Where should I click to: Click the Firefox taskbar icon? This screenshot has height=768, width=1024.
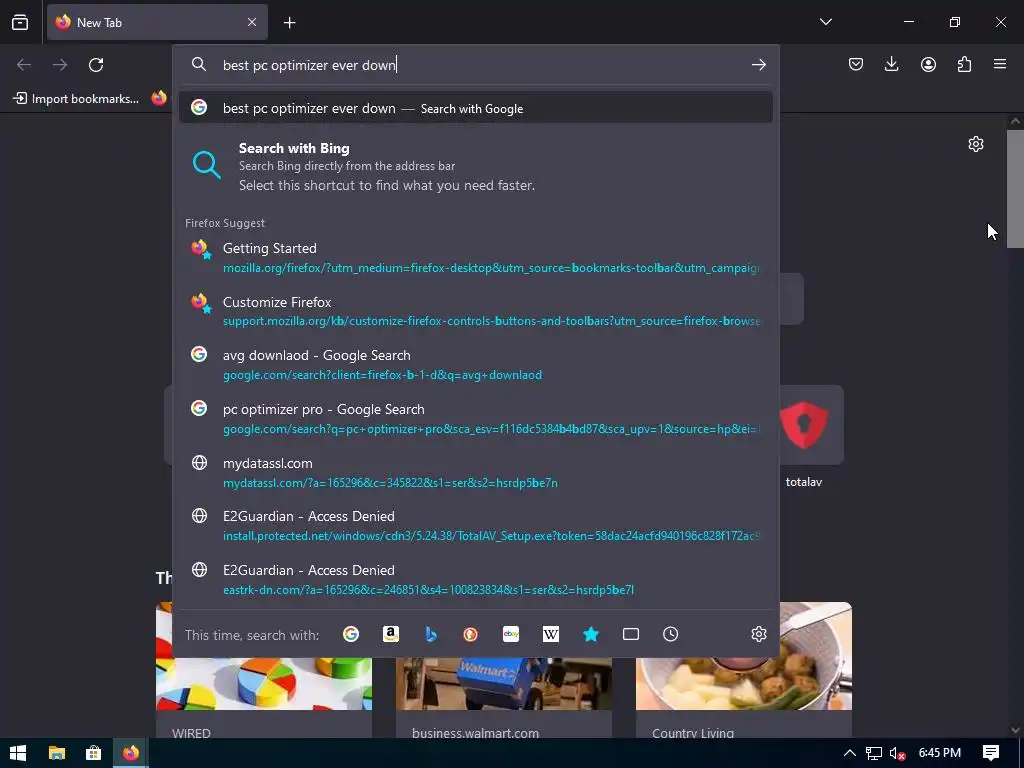point(131,753)
